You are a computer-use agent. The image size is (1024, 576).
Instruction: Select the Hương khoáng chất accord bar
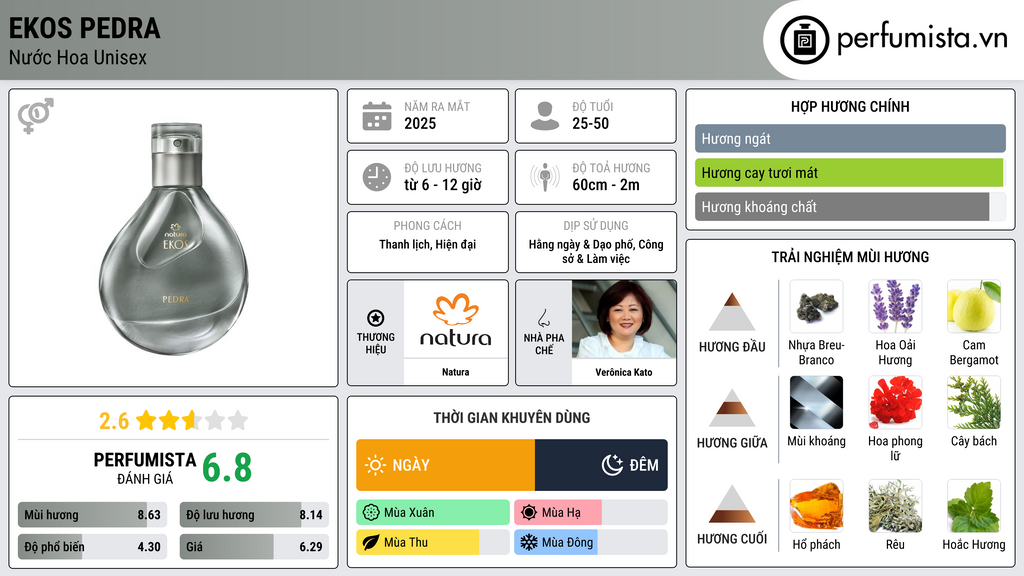point(850,207)
